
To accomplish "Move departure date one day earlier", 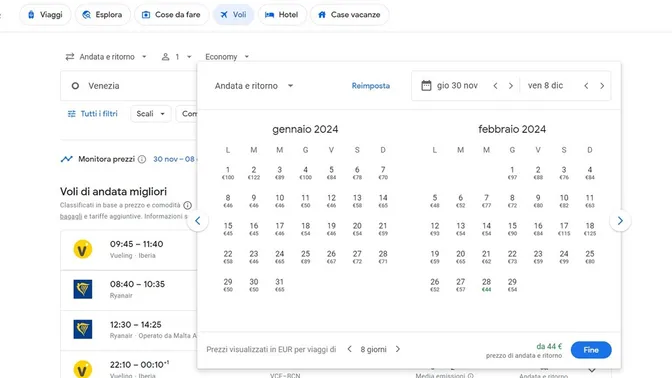I will (x=495, y=86).
